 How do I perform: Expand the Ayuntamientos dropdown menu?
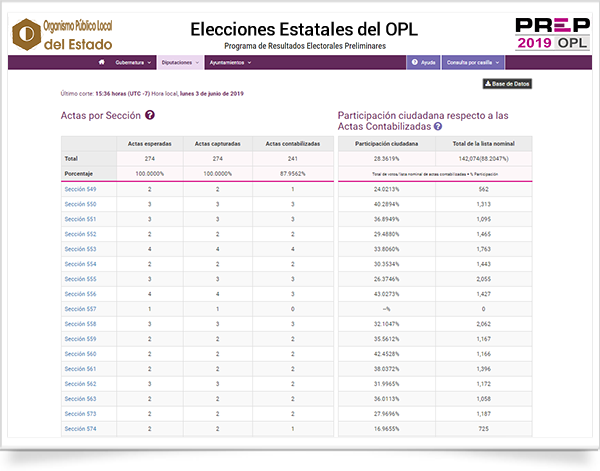pyautogui.click(x=230, y=62)
